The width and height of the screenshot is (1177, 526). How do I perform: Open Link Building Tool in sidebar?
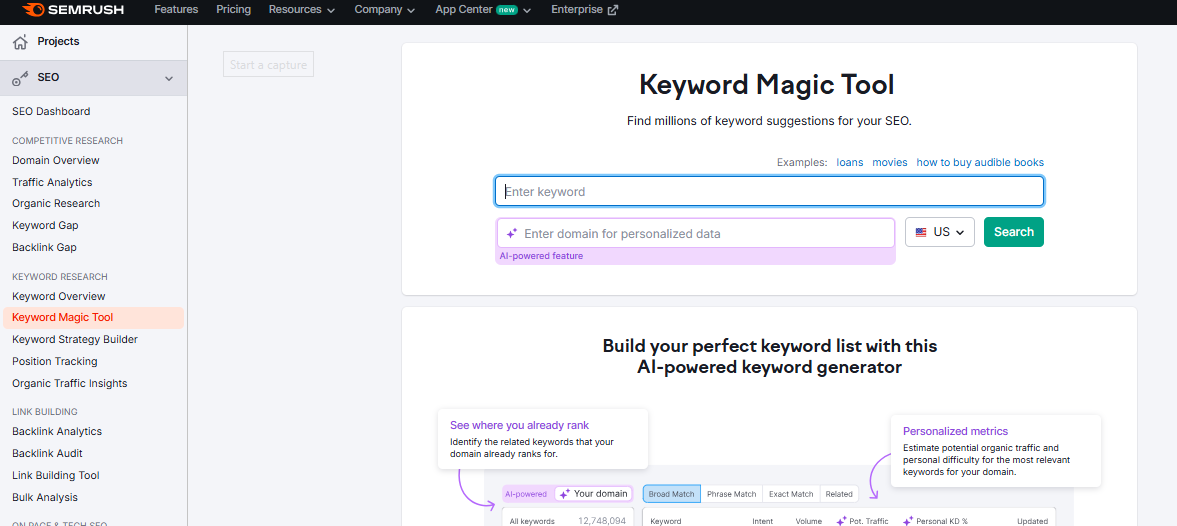pyautogui.click(x=56, y=475)
